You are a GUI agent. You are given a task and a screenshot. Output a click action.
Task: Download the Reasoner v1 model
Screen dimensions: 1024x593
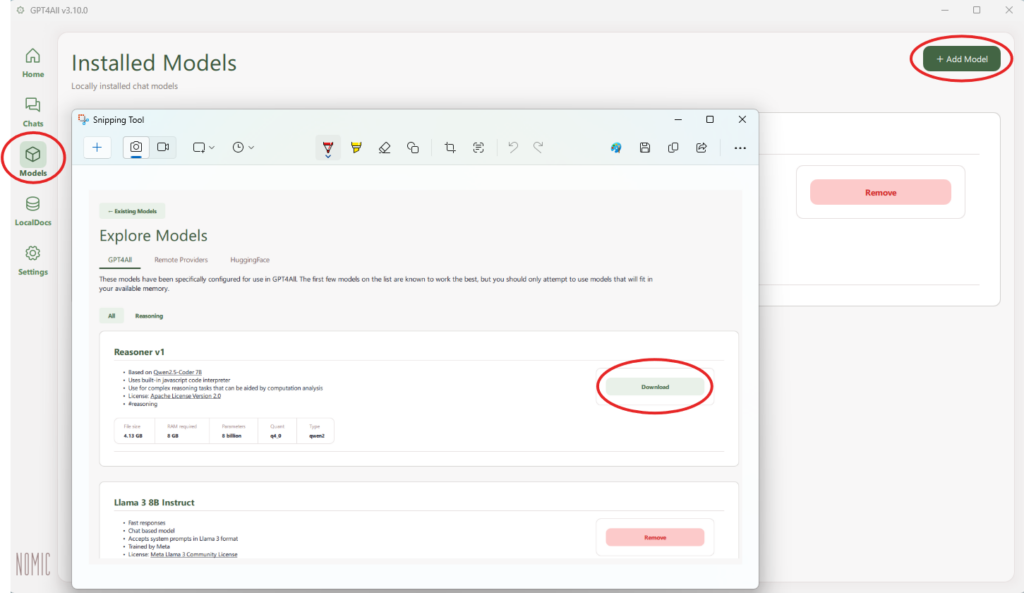click(655, 386)
